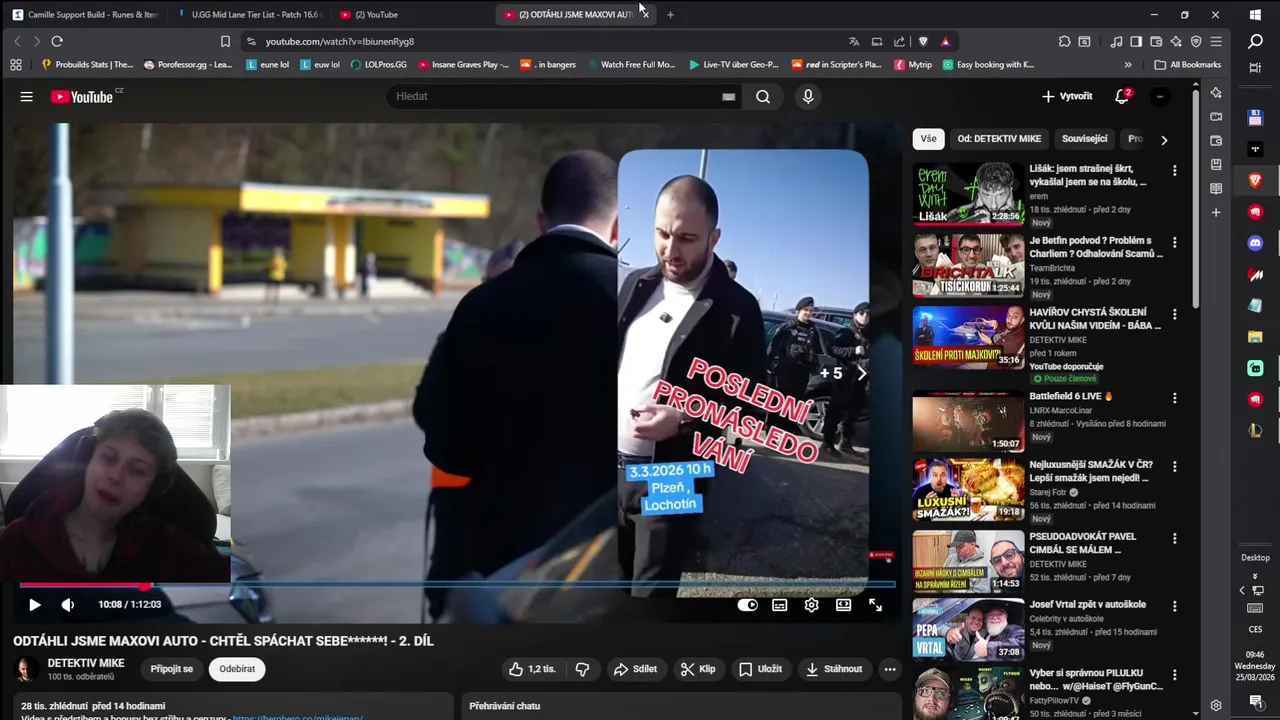Start voice search with the microphone icon
The height and width of the screenshot is (720, 1280).
pyautogui.click(x=808, y=97)
